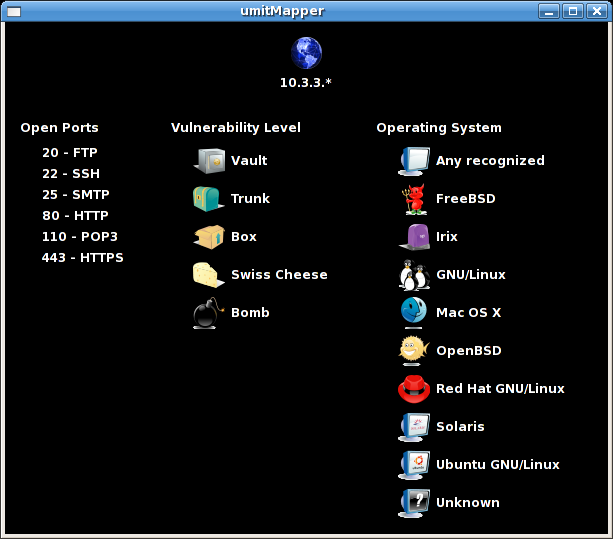Viewport: 613px width, 539px height.
Task: Minimize the umitMapper window
Action: (549, 11)
